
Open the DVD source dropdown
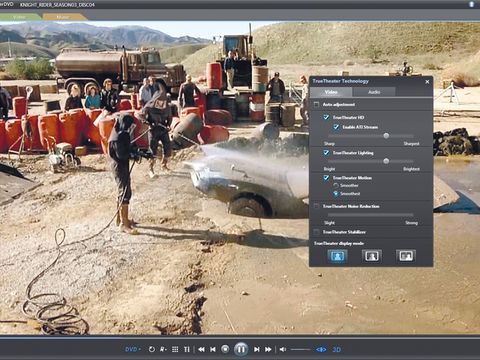tap(133, 349)
